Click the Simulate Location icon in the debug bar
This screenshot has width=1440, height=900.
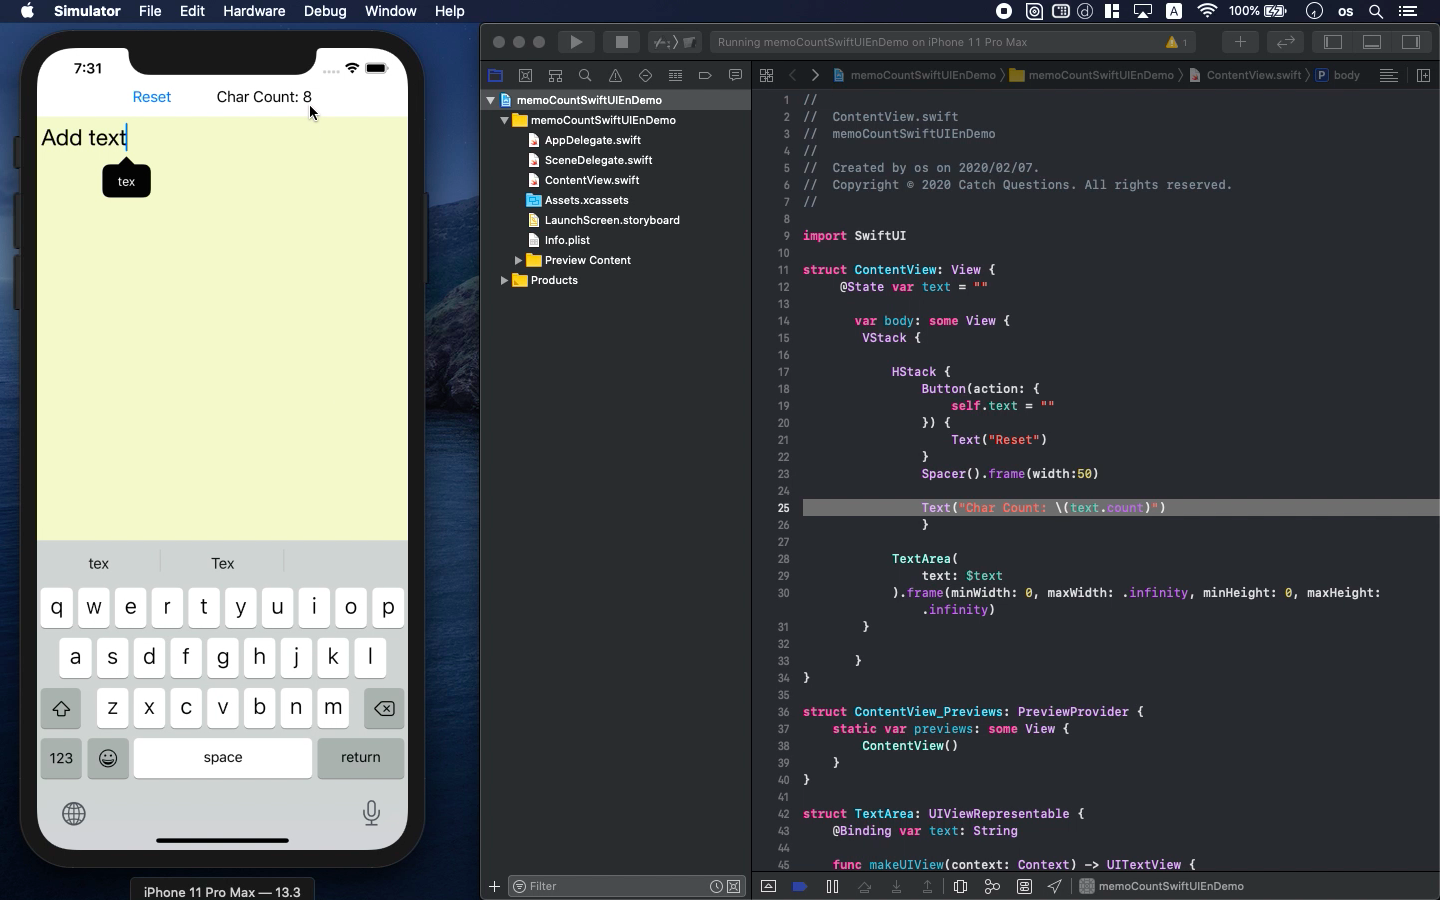[1054, 887]
